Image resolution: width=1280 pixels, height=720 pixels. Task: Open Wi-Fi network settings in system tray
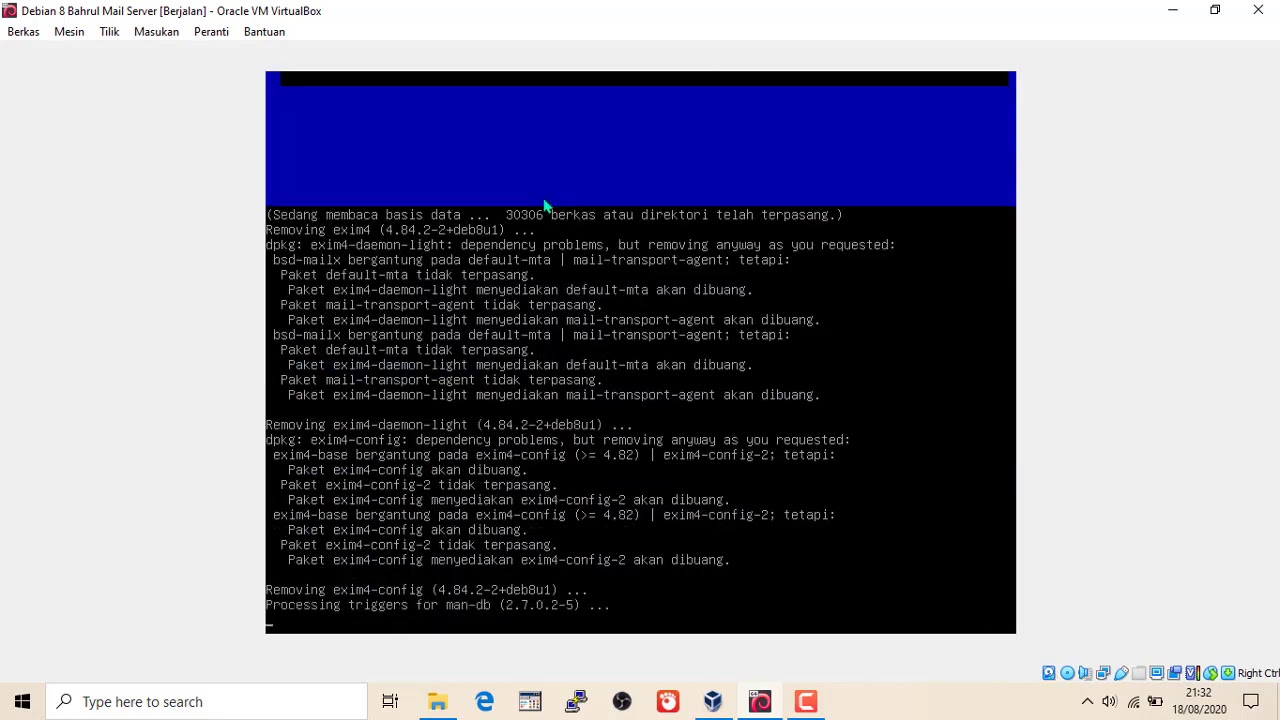1133,702
